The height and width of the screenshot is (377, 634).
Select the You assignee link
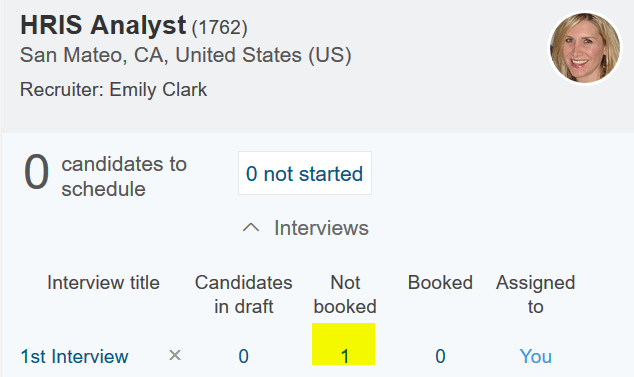click(535, 356)
